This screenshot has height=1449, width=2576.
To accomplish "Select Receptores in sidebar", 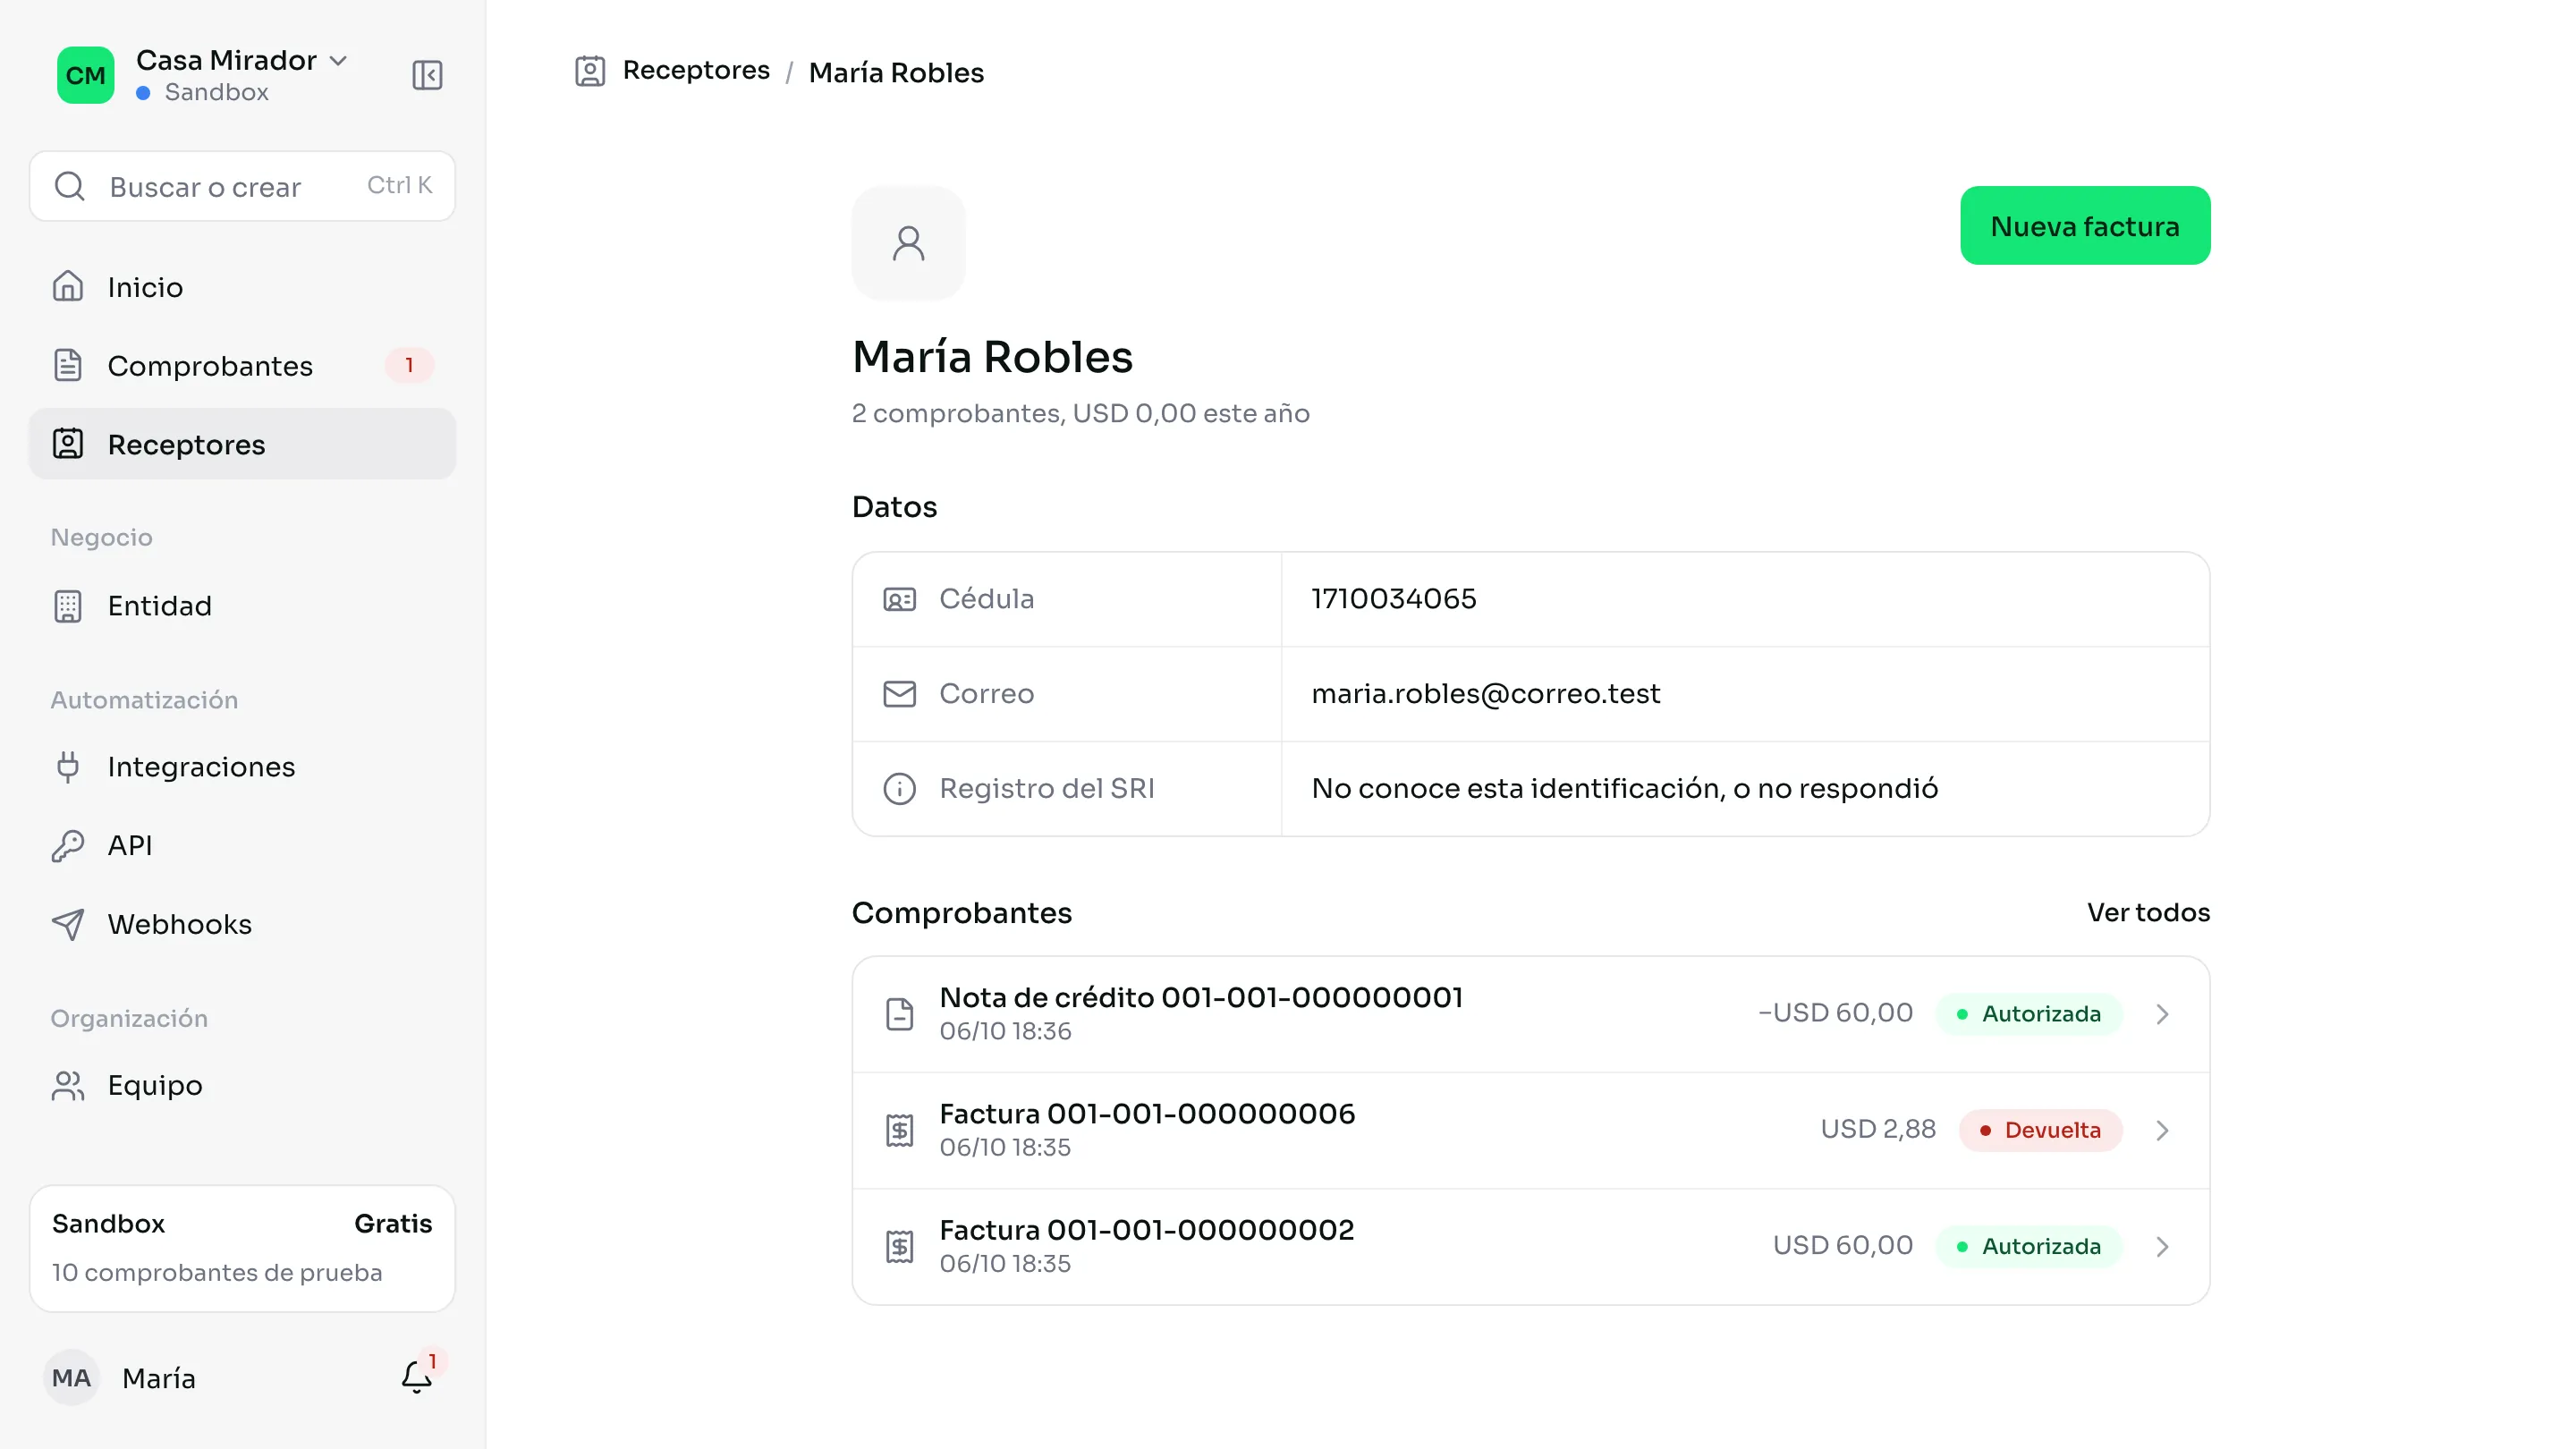I will pyautogui.click(x=242, y=444).
